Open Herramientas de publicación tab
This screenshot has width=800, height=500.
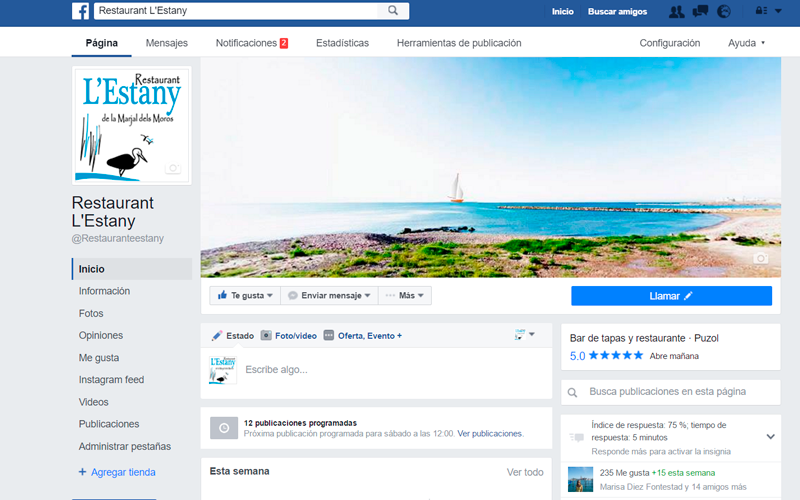[459, 43]
